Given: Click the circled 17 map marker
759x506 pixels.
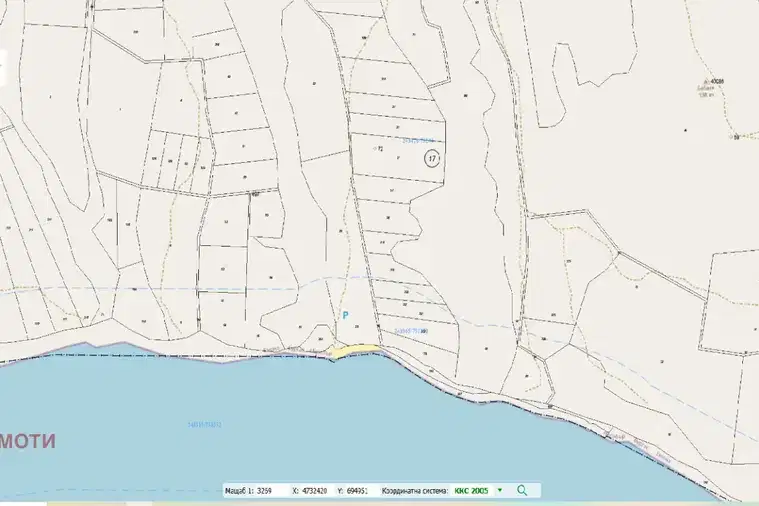Looking at the screenshot, I should [x=432, y=158].
